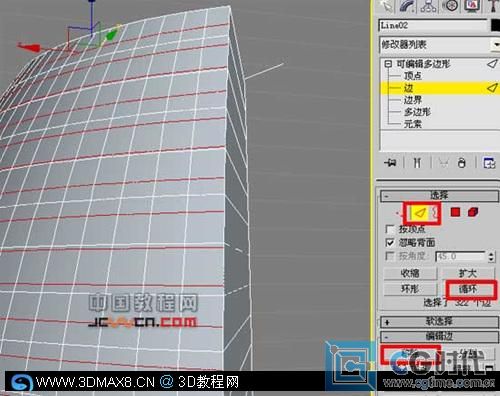The width and height of the screenshot is (500, 396).
Task: Open the Display panel tab
Action: pyautogui.click(x=472, y=6)
